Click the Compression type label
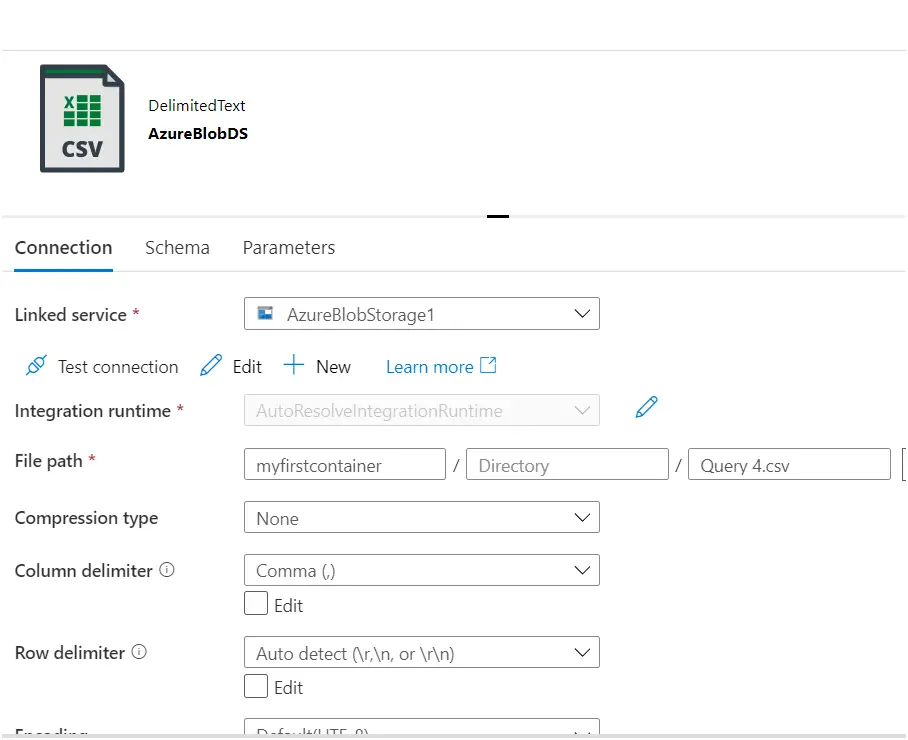Image resolution: width=908 pixels, height=740 pixels. pos(86,518)
